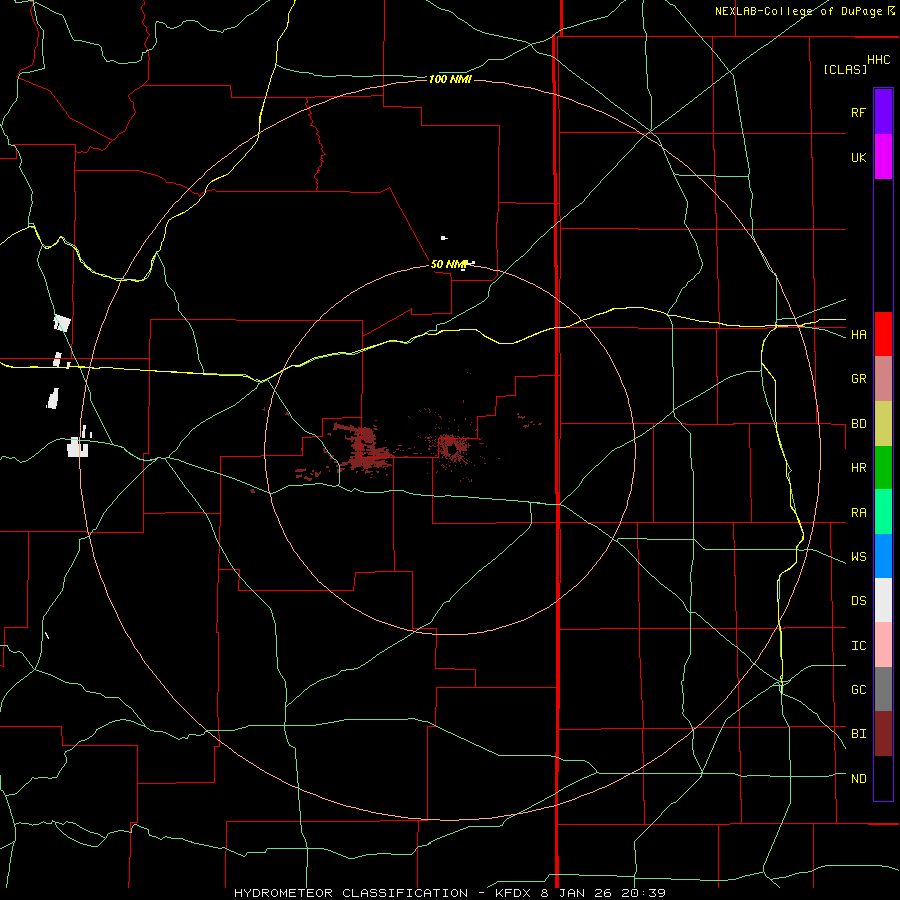This screenshot has height=900, width=900.
Task: Choose the mint green RA color swatch
Action: tap(883, 512)
